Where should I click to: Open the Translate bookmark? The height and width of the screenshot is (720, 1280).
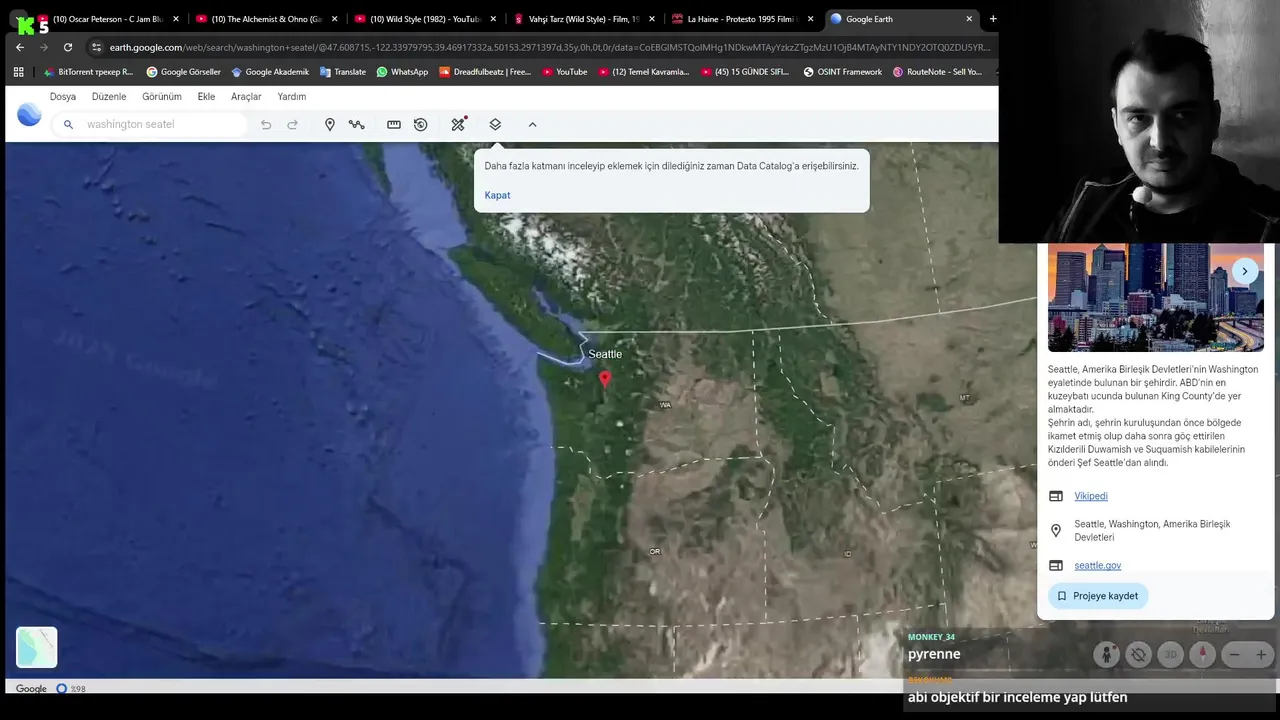coord(343,72)
